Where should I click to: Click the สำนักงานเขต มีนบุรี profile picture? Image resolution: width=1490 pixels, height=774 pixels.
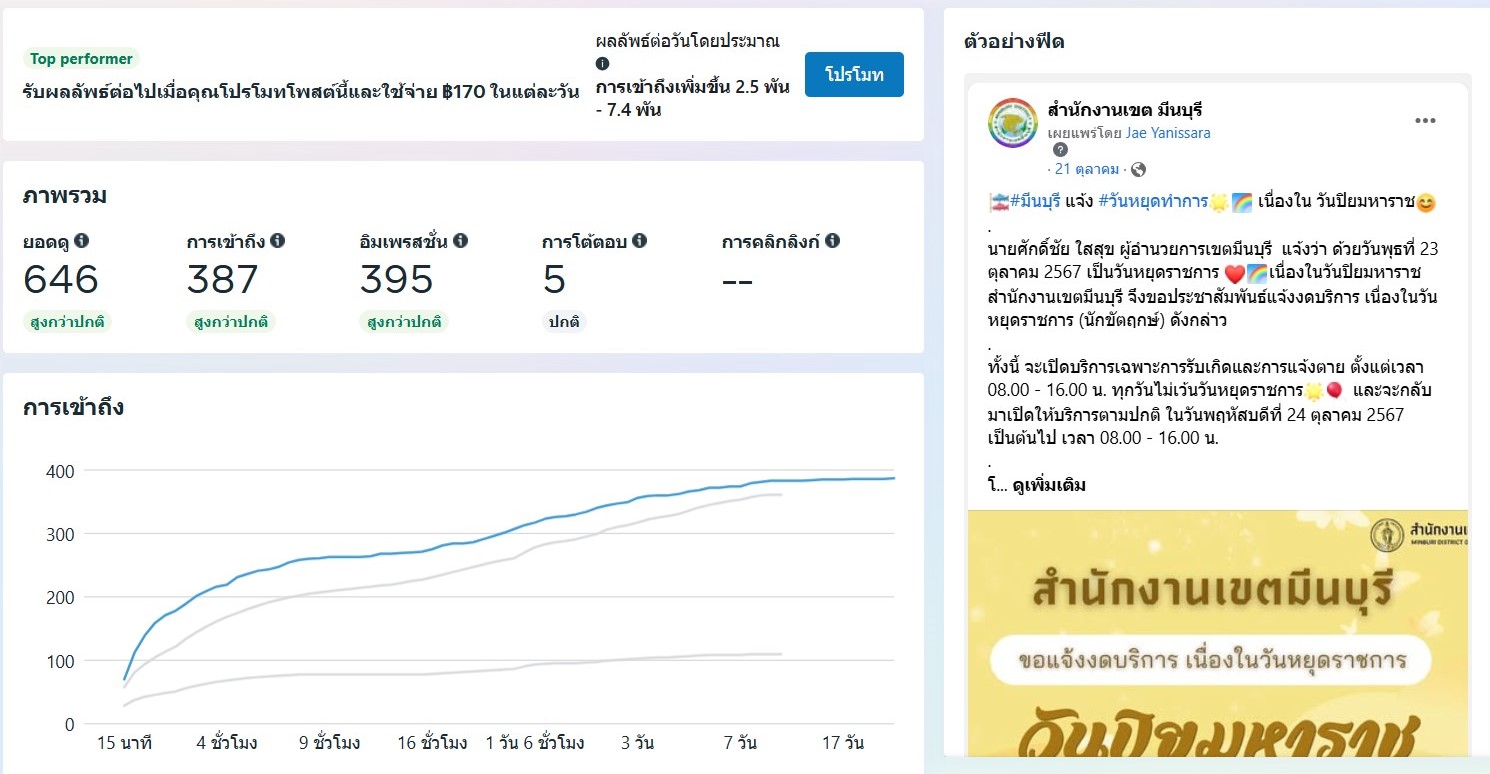1012,122
